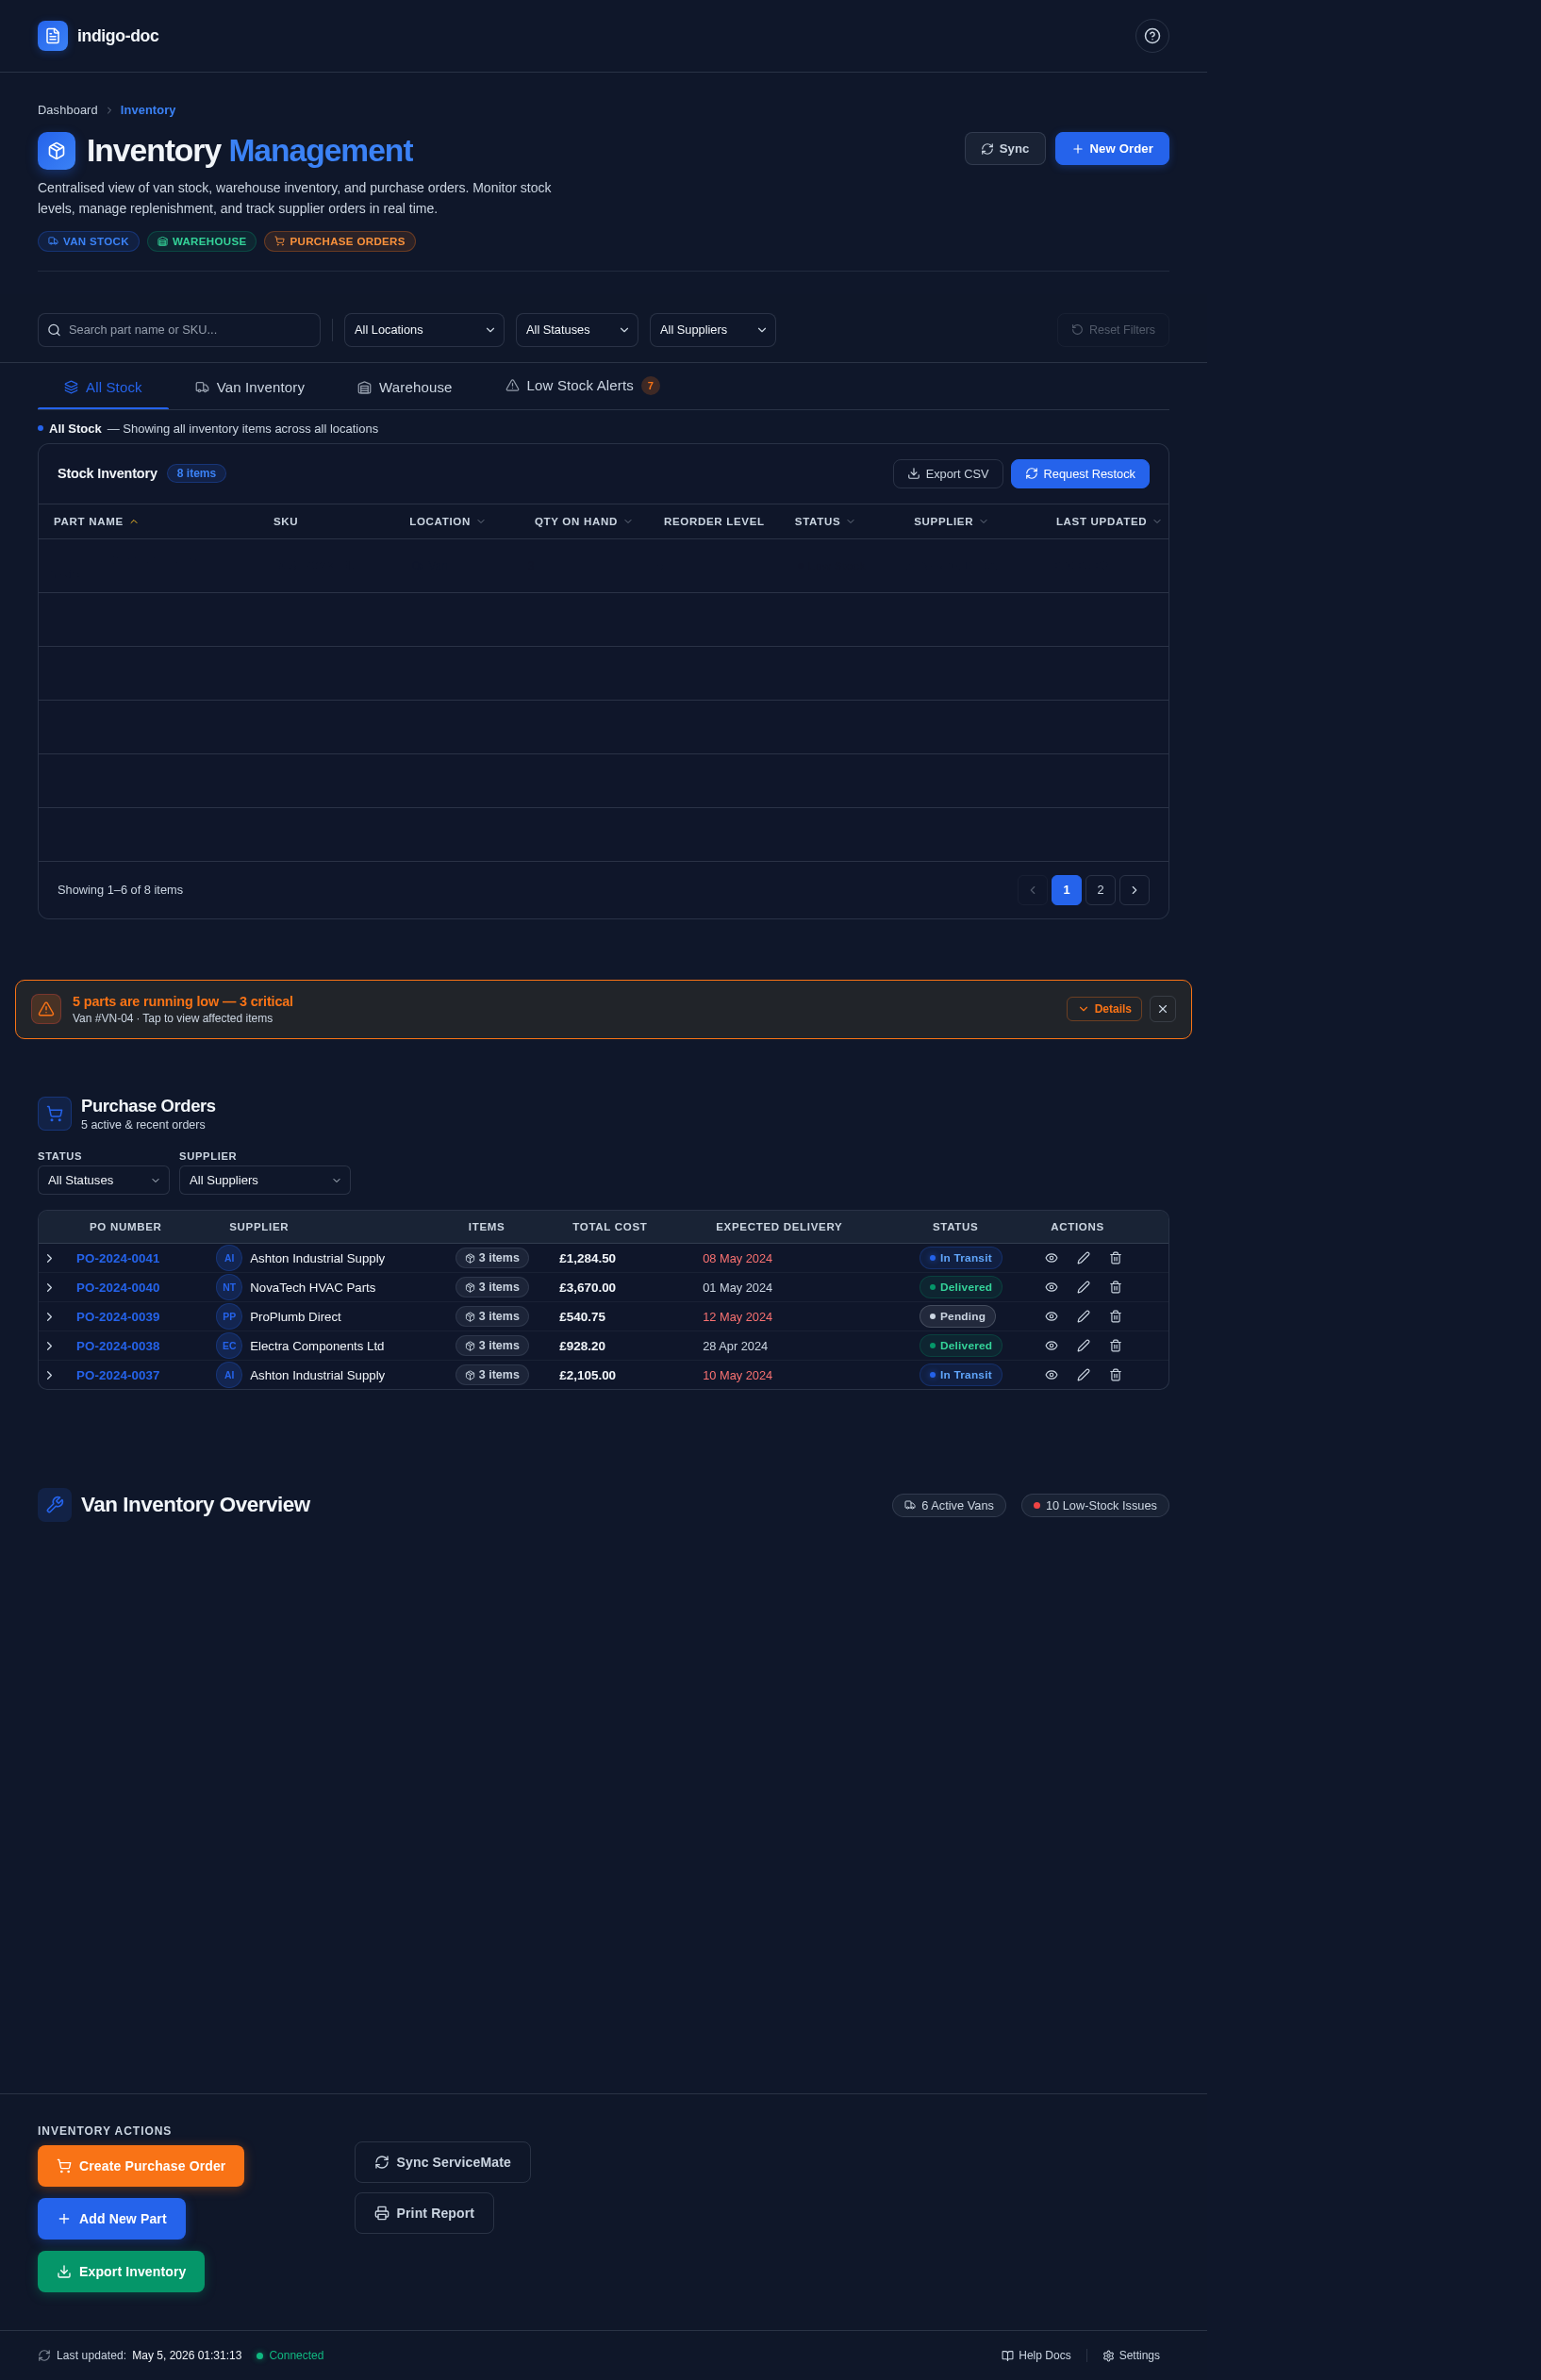Click Request Restock button
Image resolution: width=1541 pixels, height=2380 pixels.
1080,474
